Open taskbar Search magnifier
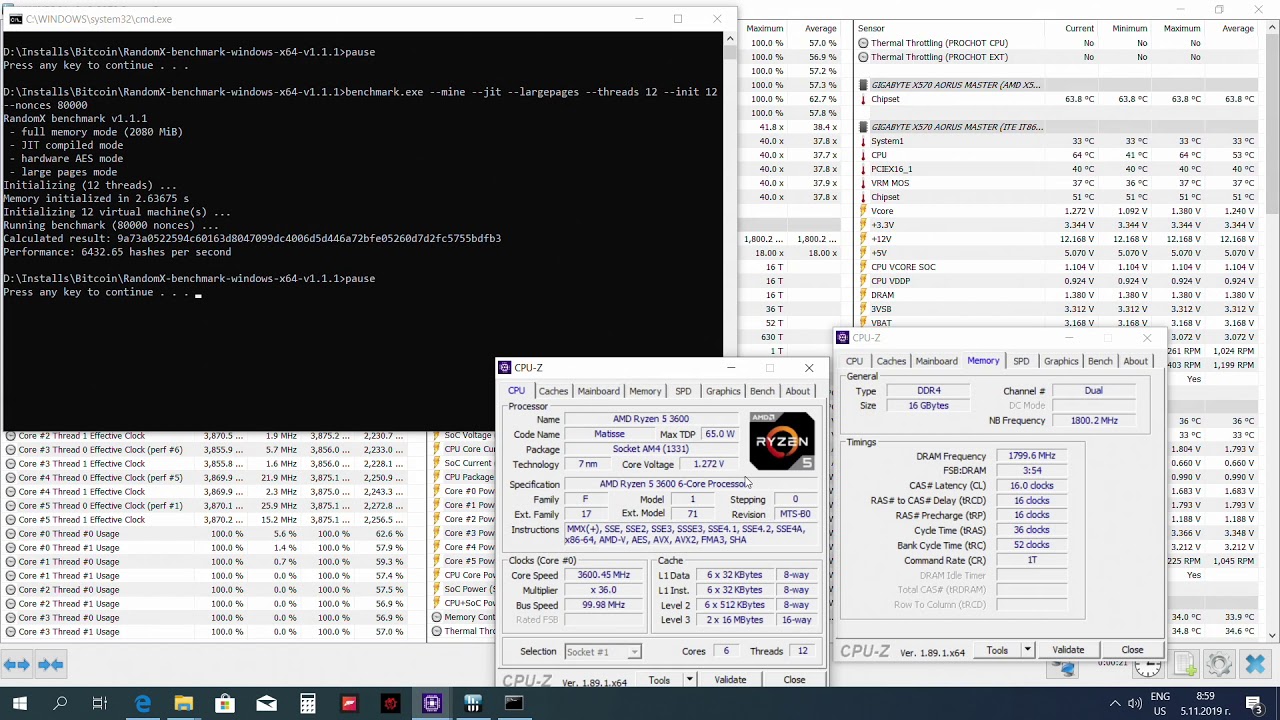This screenshot has height=720, width=1280. coord(60,704)
